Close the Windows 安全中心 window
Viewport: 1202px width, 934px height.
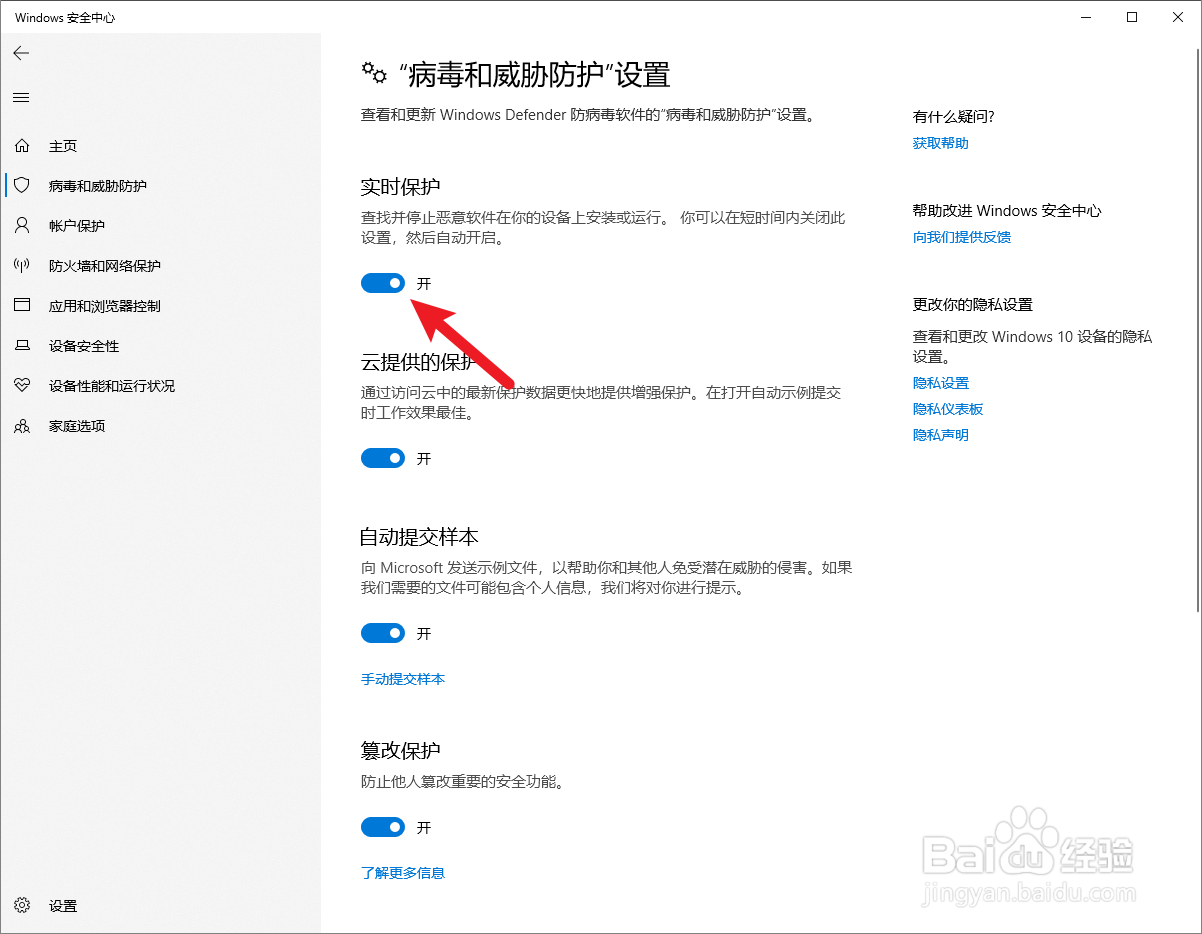pos(1178,17)
